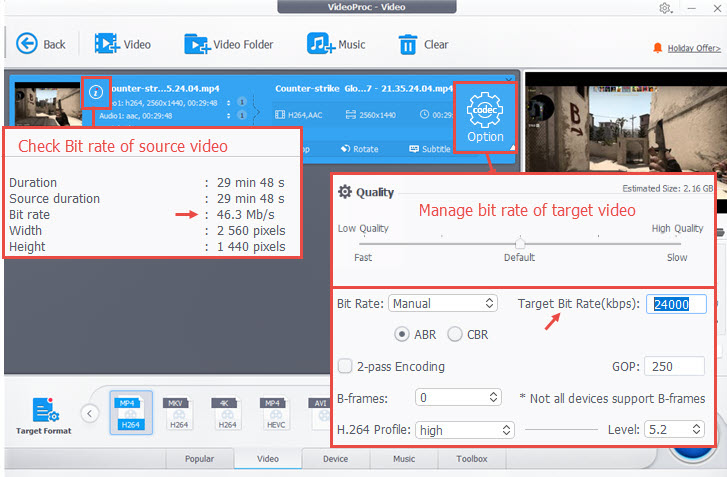Screen dimensions: 727x477
Task: Click video track selector arrows
Action: (229, 103)
